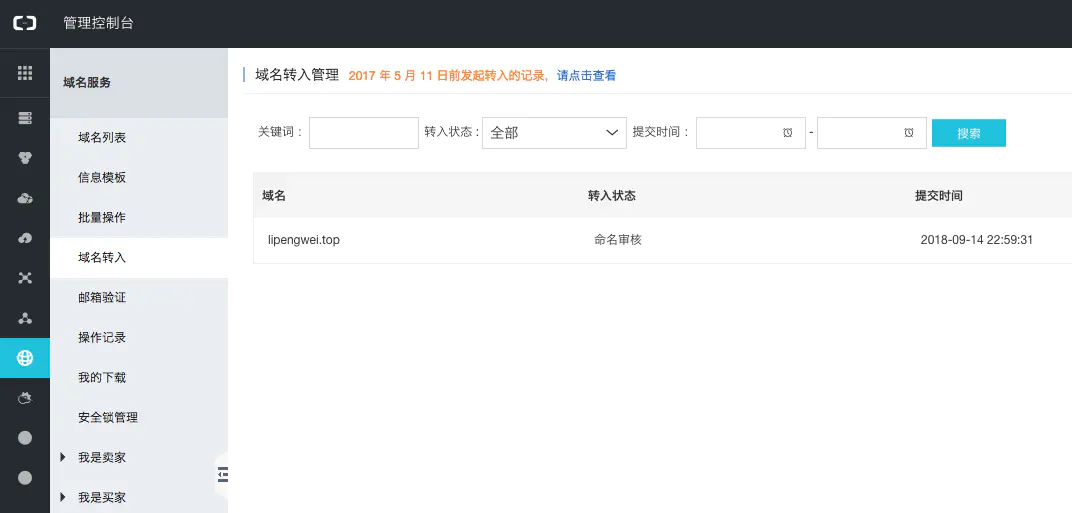Viewport: 1072px width, 513px height.
Task: Focus the 关键词 keyword input field
Action: point(363,133)
